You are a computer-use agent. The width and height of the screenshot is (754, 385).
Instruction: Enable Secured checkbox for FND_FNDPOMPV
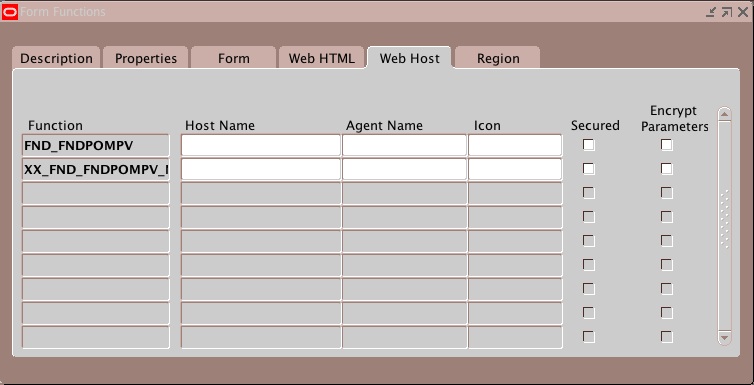589,145
